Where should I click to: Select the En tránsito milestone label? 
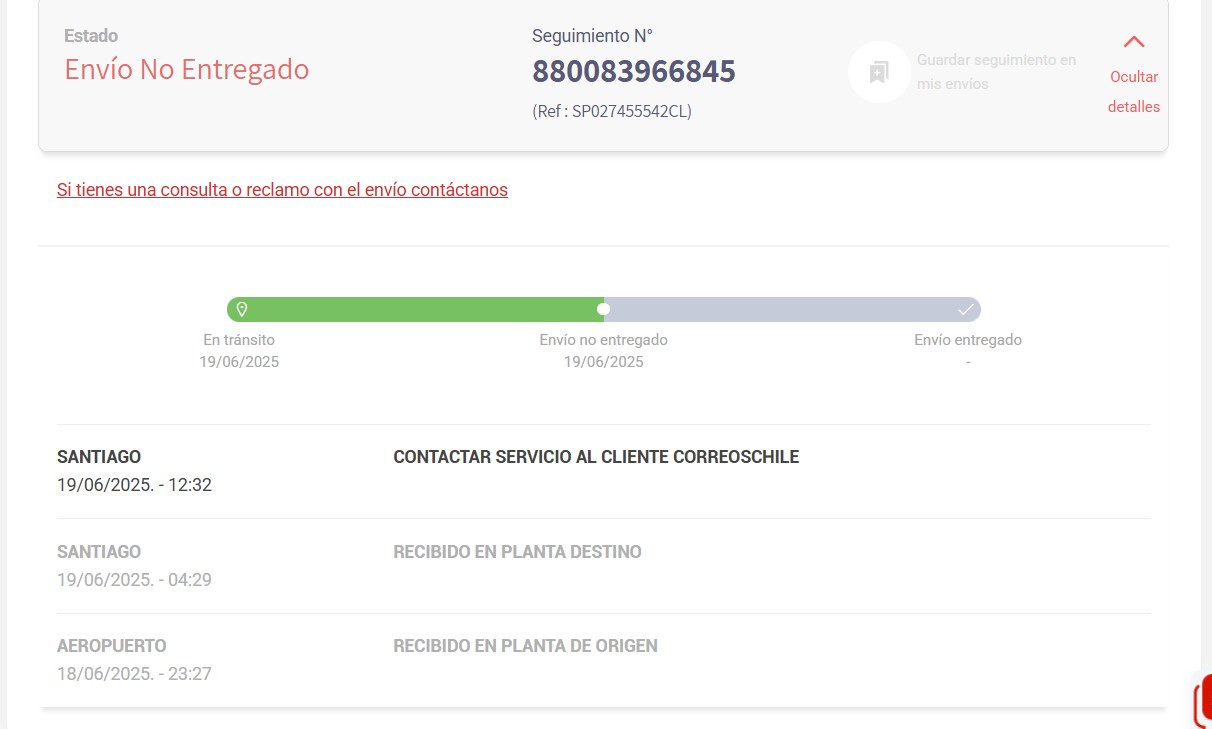point(239,339)
